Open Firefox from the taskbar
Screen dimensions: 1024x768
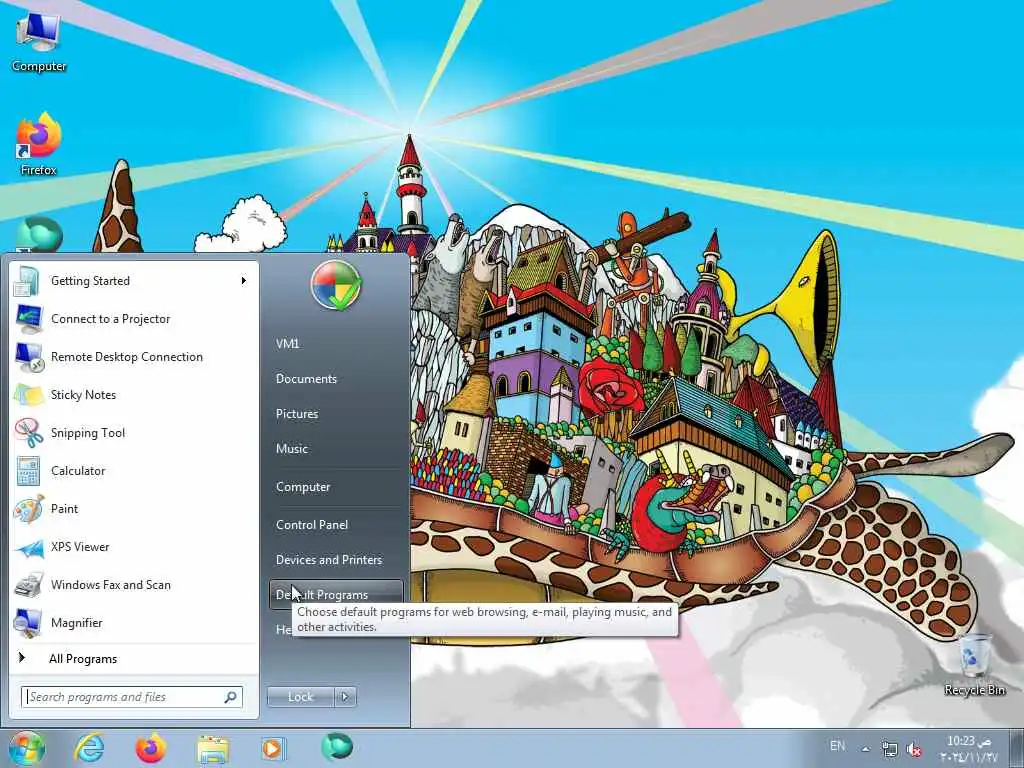(x=150, y=748)
